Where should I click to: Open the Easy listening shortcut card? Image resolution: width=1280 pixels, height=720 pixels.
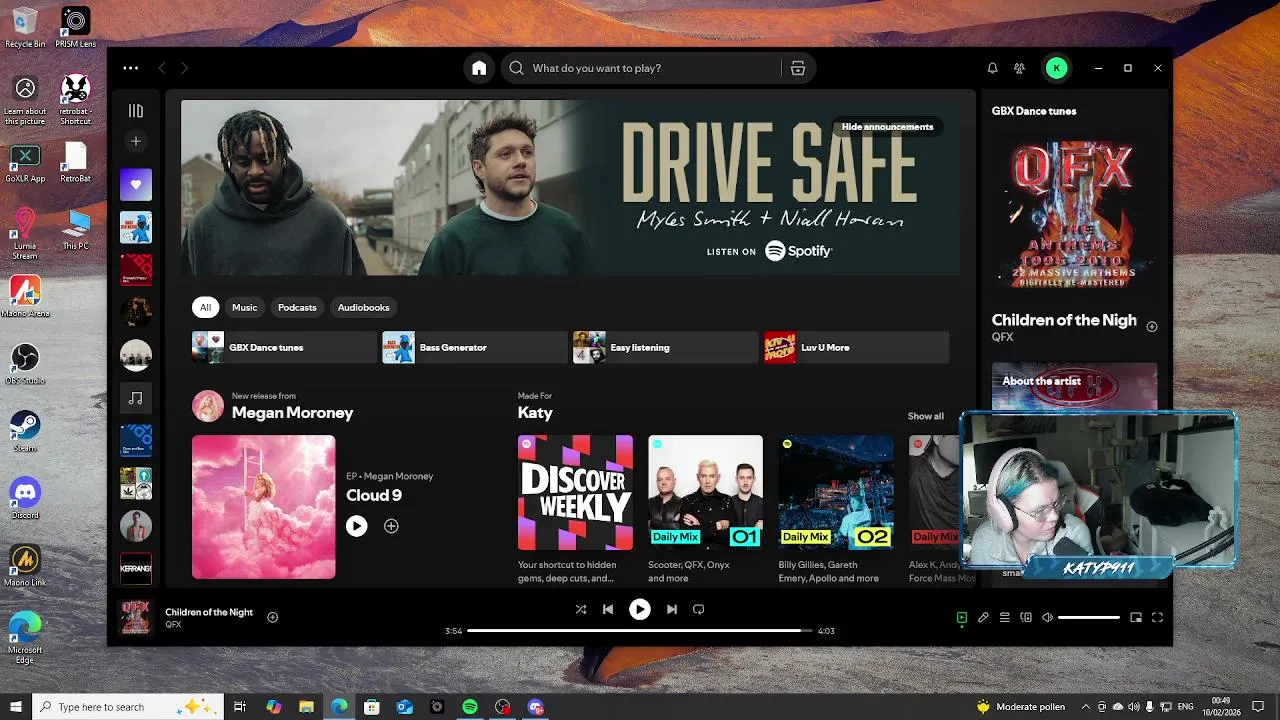coord(665,347)
